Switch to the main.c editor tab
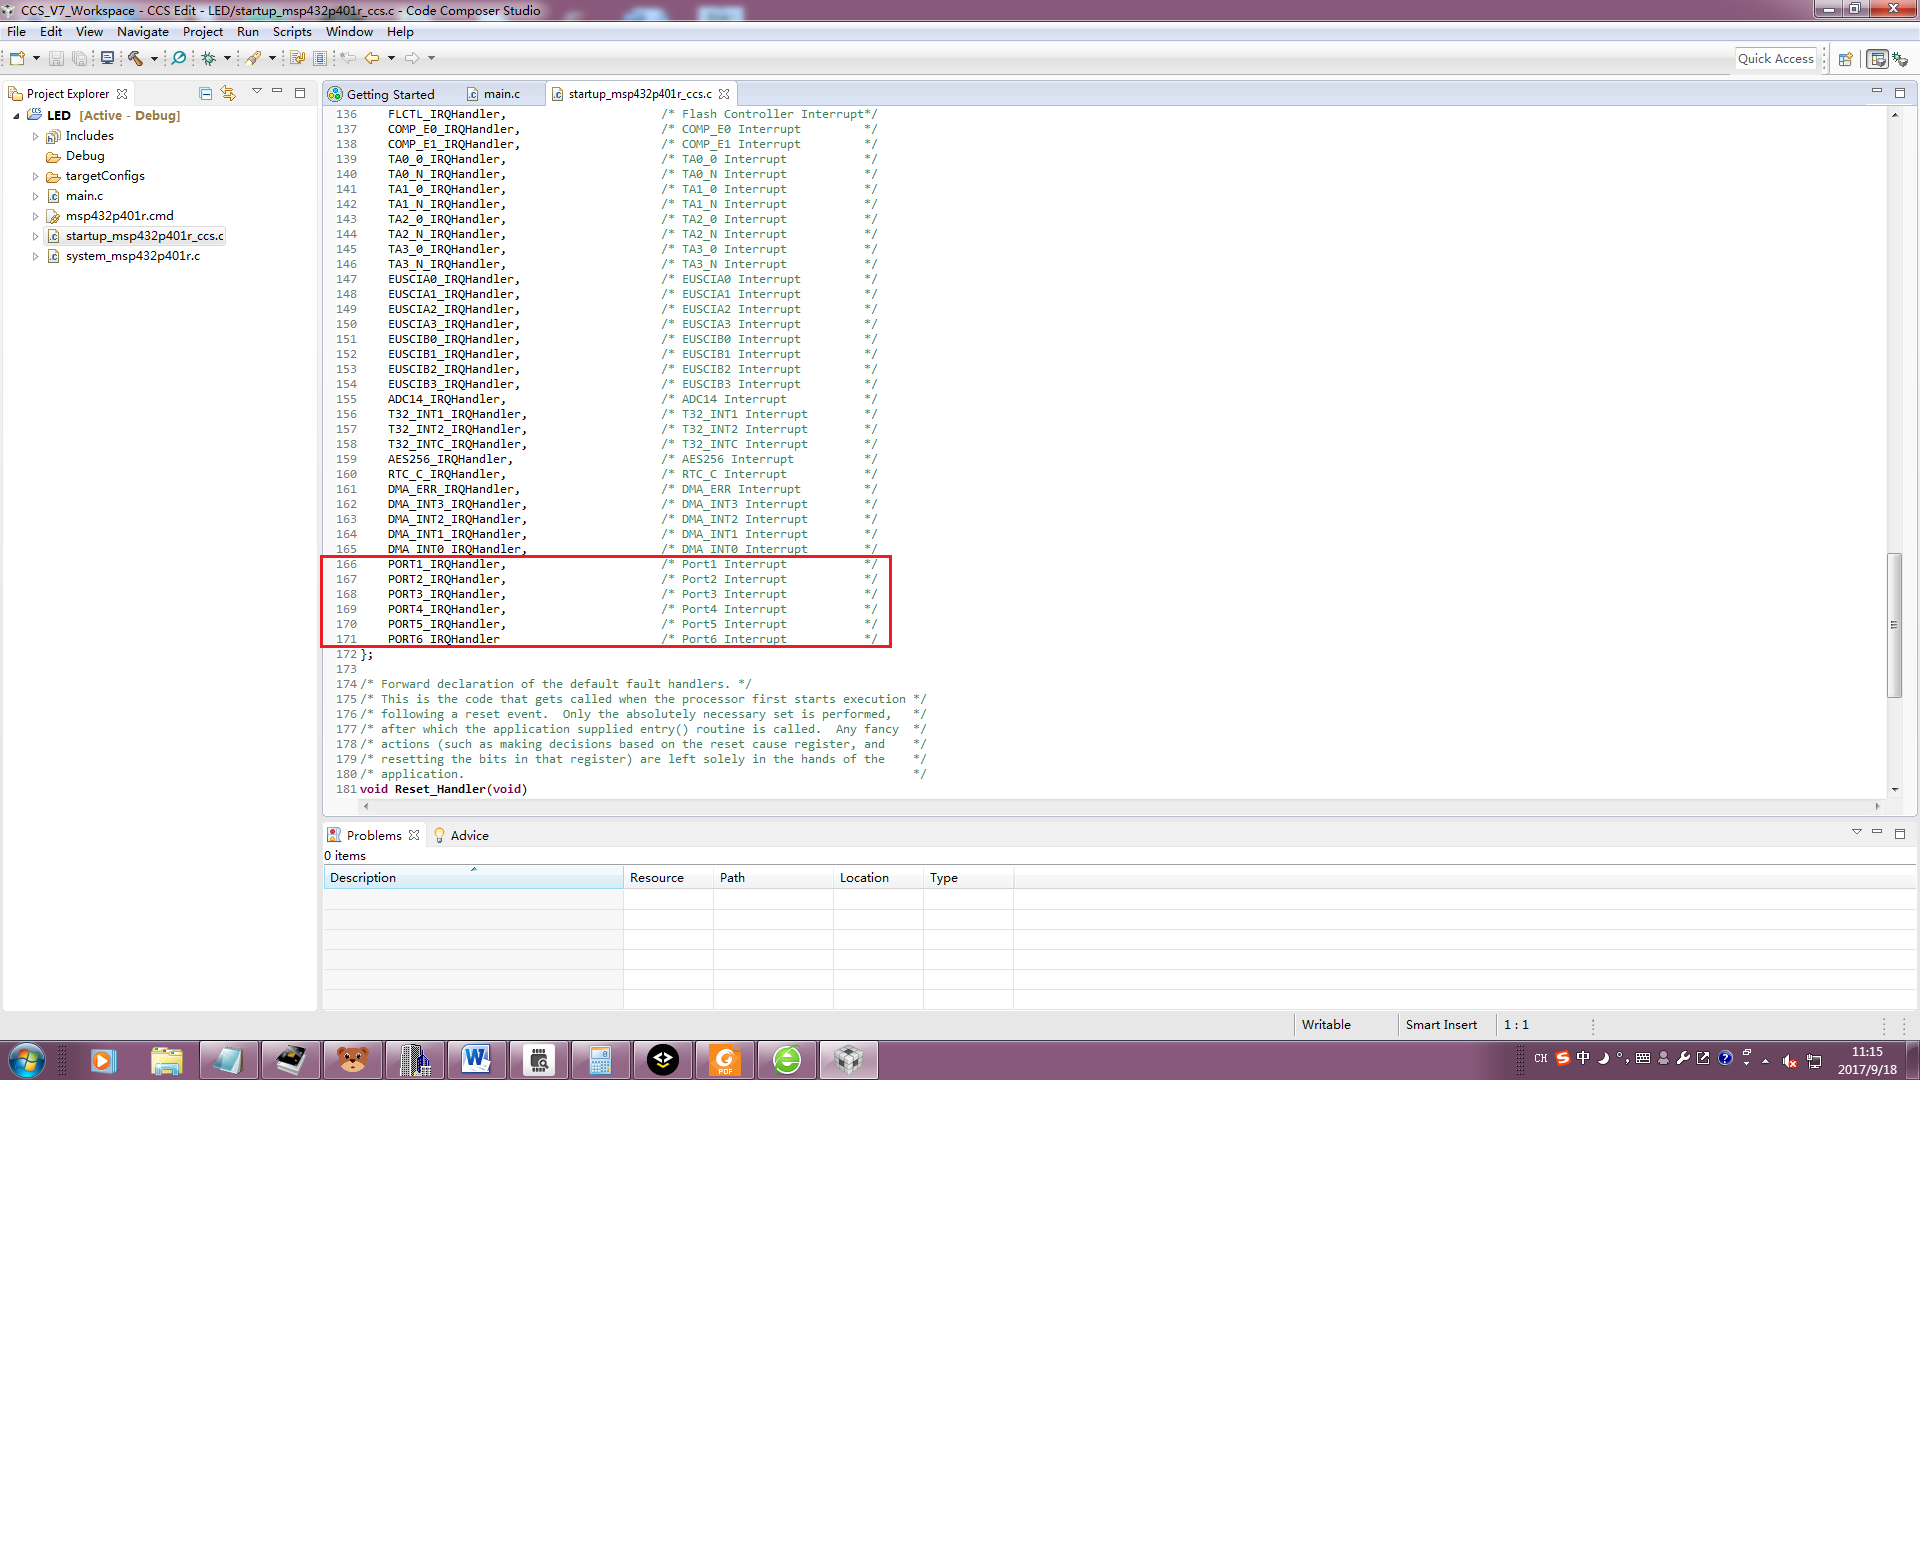 tap(501, 94)
